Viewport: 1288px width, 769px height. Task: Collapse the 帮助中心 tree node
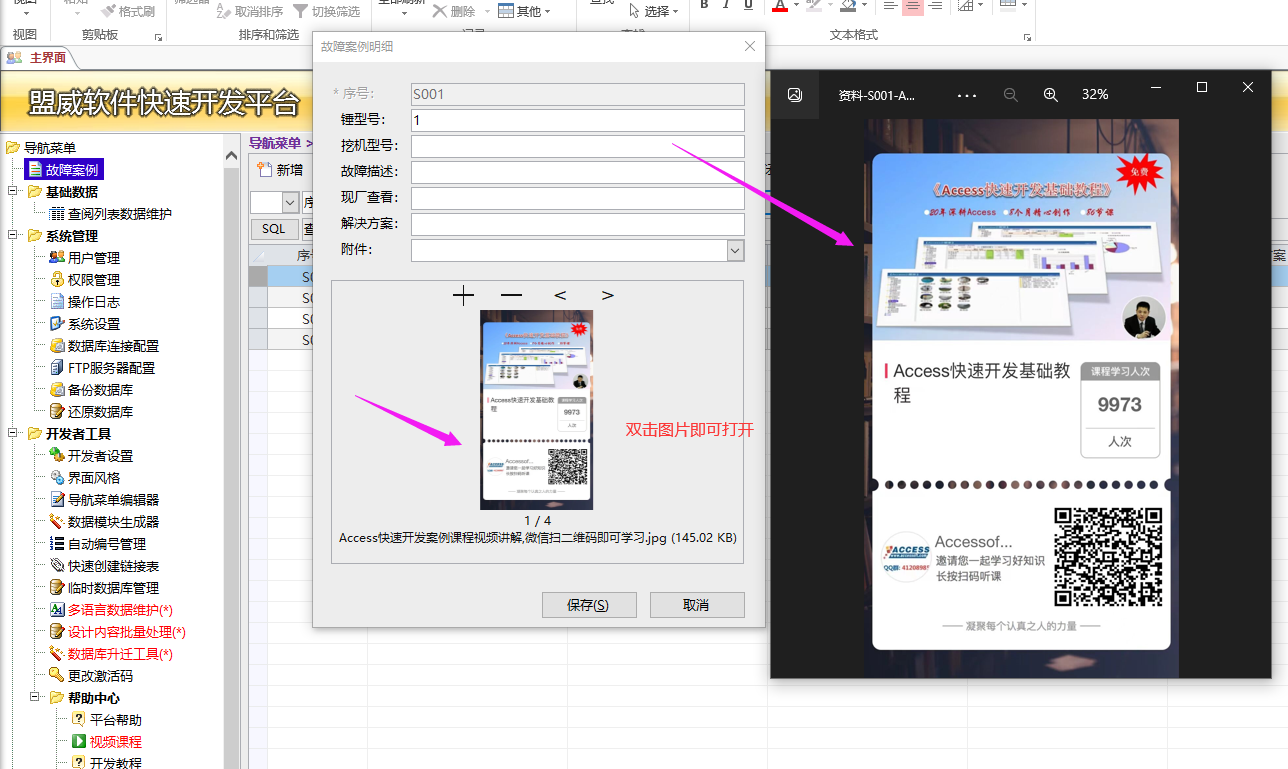point(35,698)
